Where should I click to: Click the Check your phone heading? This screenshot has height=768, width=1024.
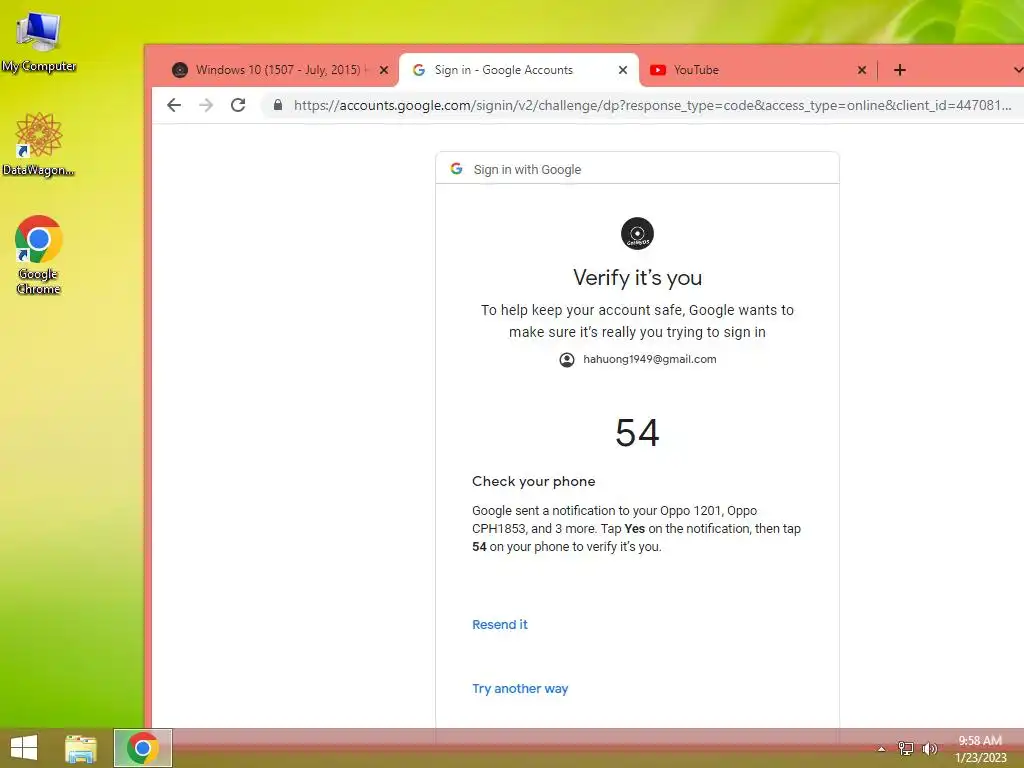pyautogui.click(x=534, y=481)
